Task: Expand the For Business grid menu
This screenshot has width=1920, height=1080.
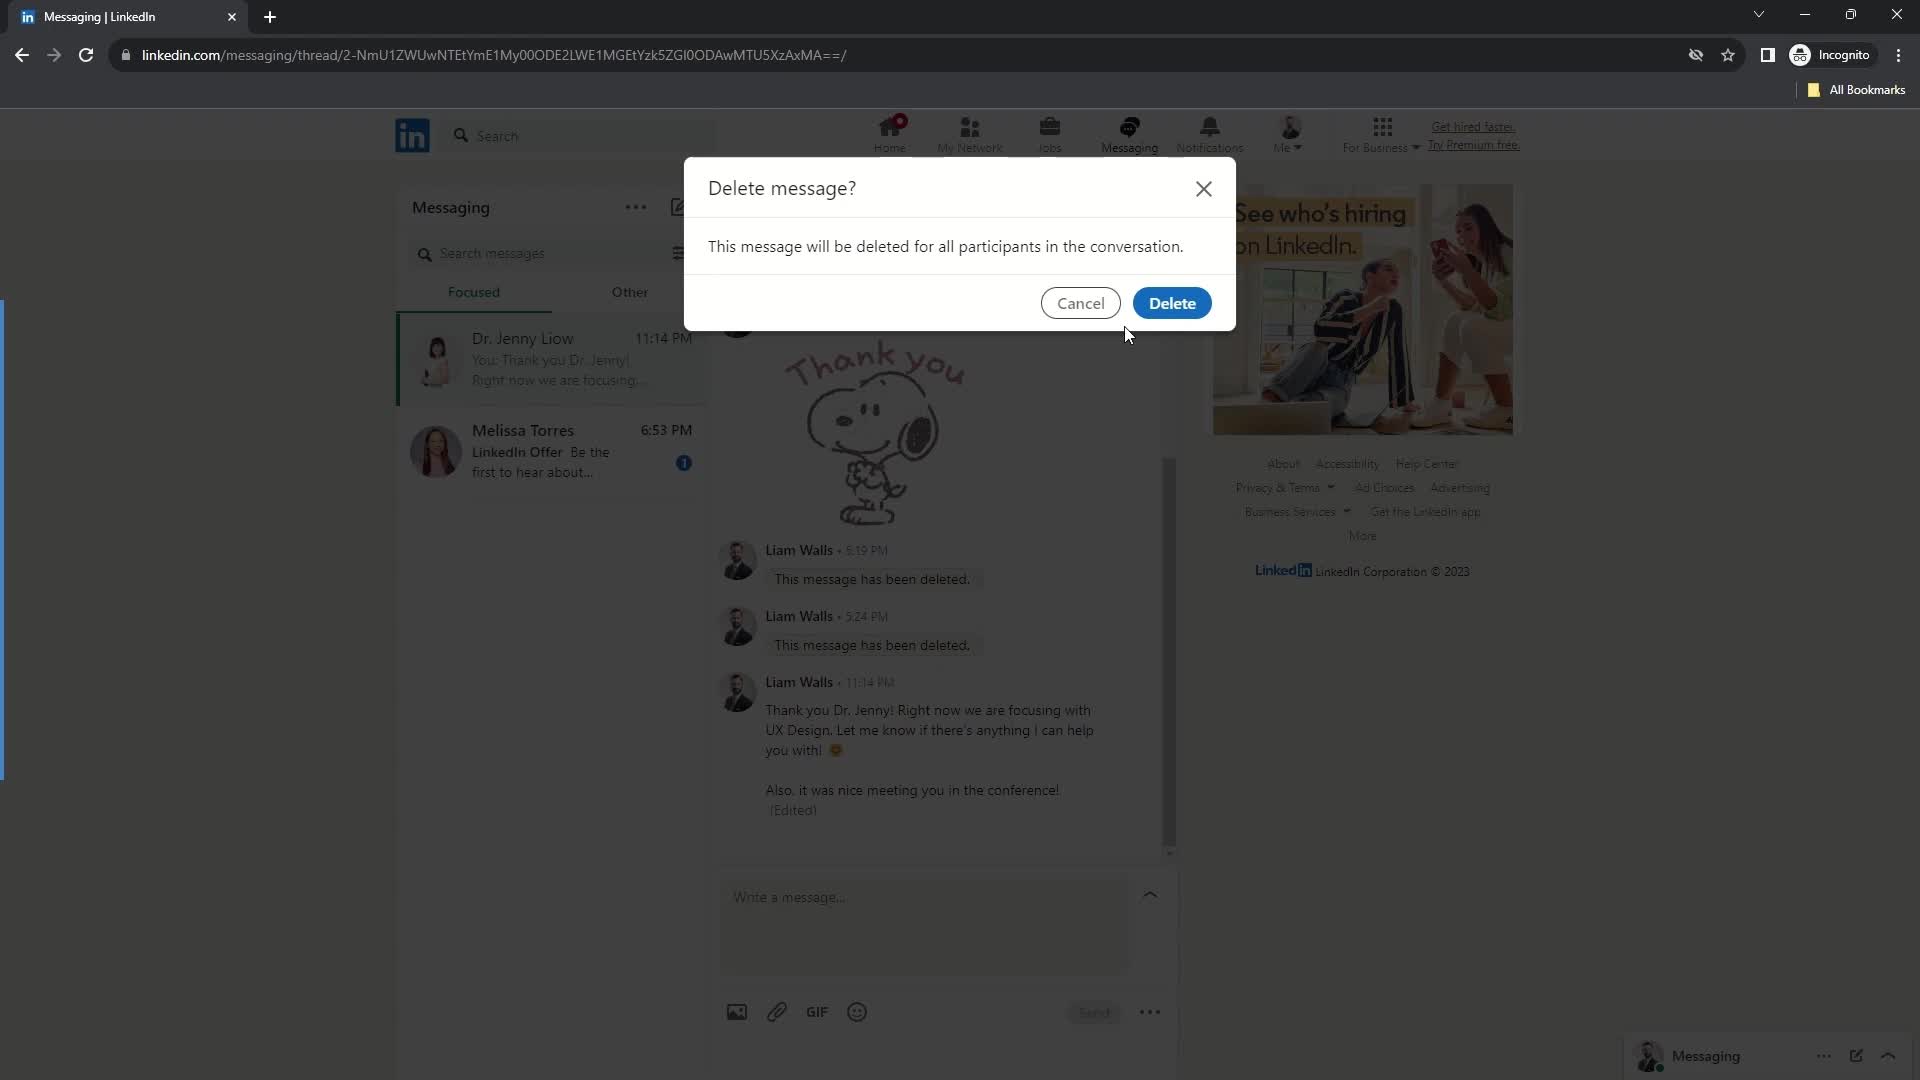Action: point(1382,134)
